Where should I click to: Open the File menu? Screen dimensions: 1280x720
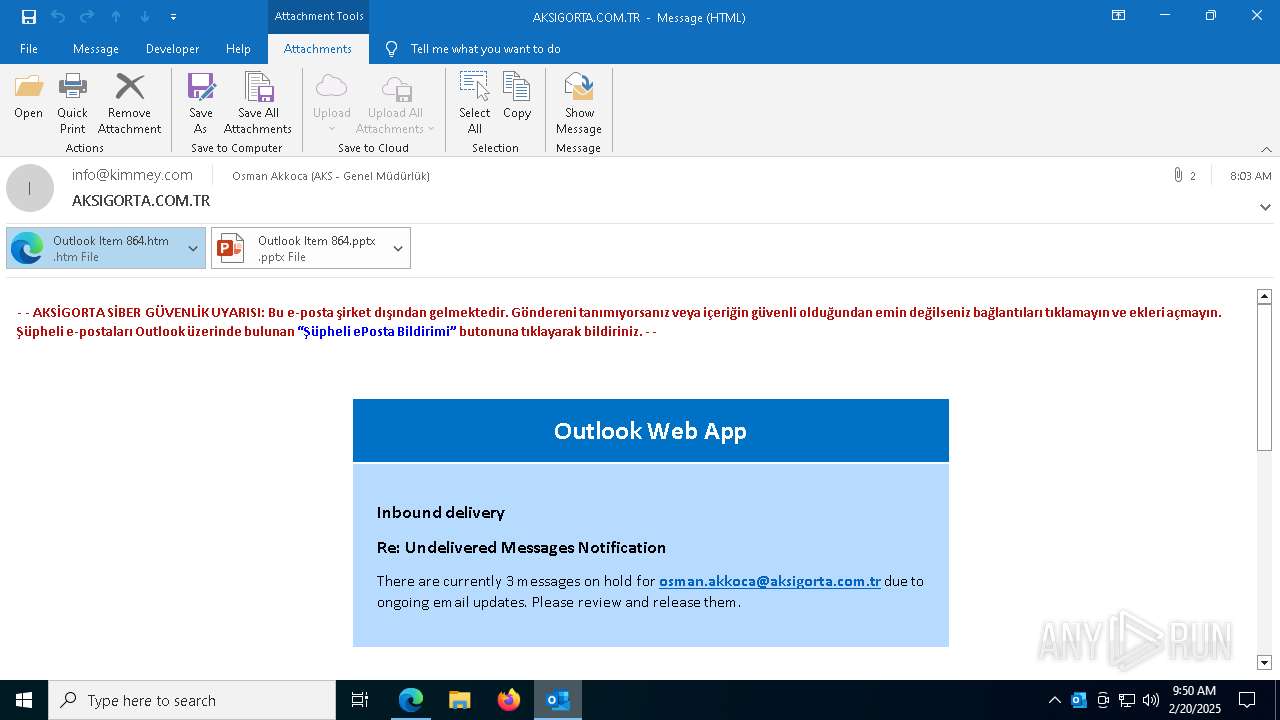[29, 49]
